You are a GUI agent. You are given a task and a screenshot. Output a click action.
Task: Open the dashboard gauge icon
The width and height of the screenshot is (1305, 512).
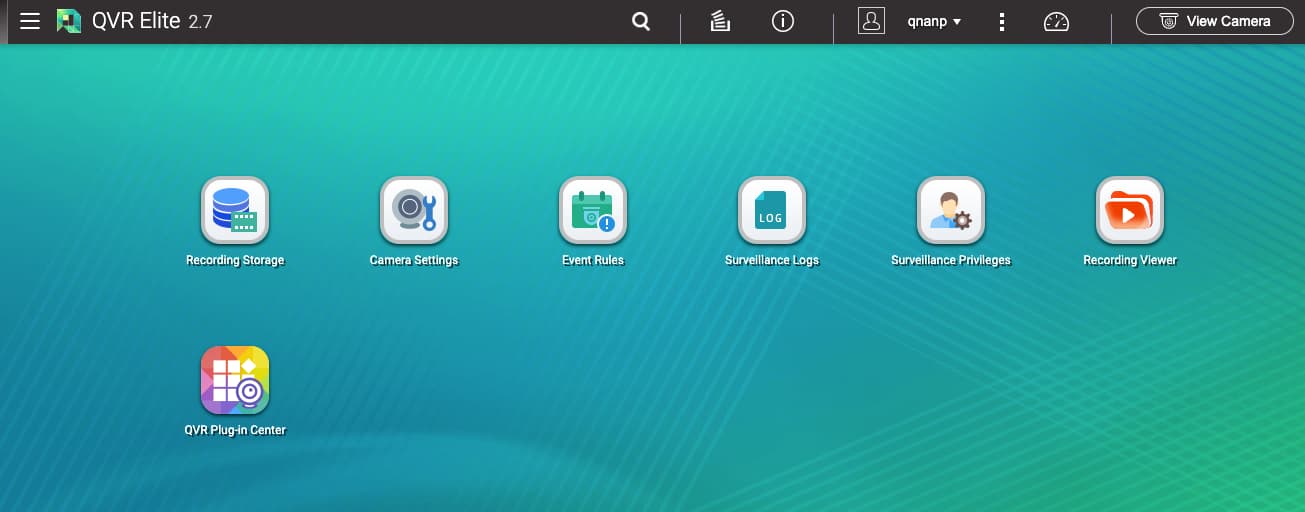[x=1056, y=21]
